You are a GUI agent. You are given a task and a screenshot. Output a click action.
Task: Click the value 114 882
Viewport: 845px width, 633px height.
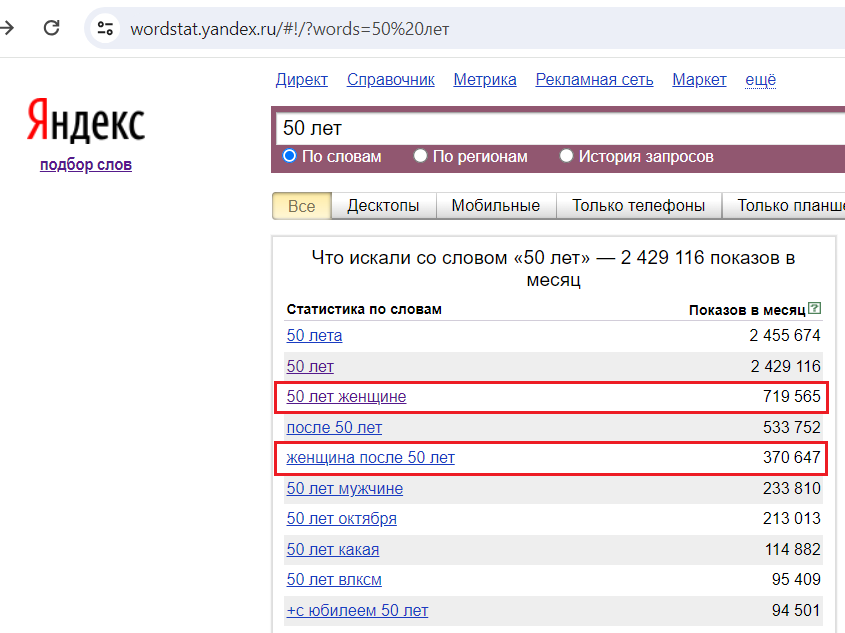792,549
